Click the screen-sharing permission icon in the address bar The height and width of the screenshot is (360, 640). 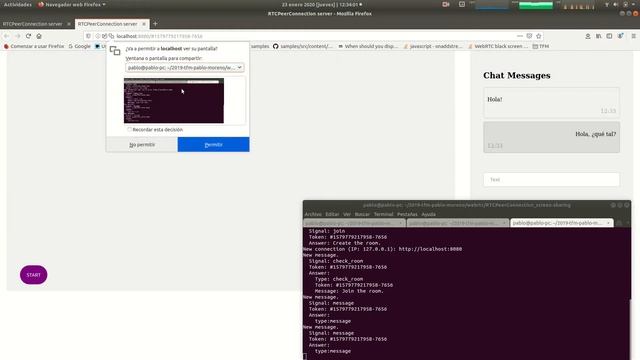(111, 36)
